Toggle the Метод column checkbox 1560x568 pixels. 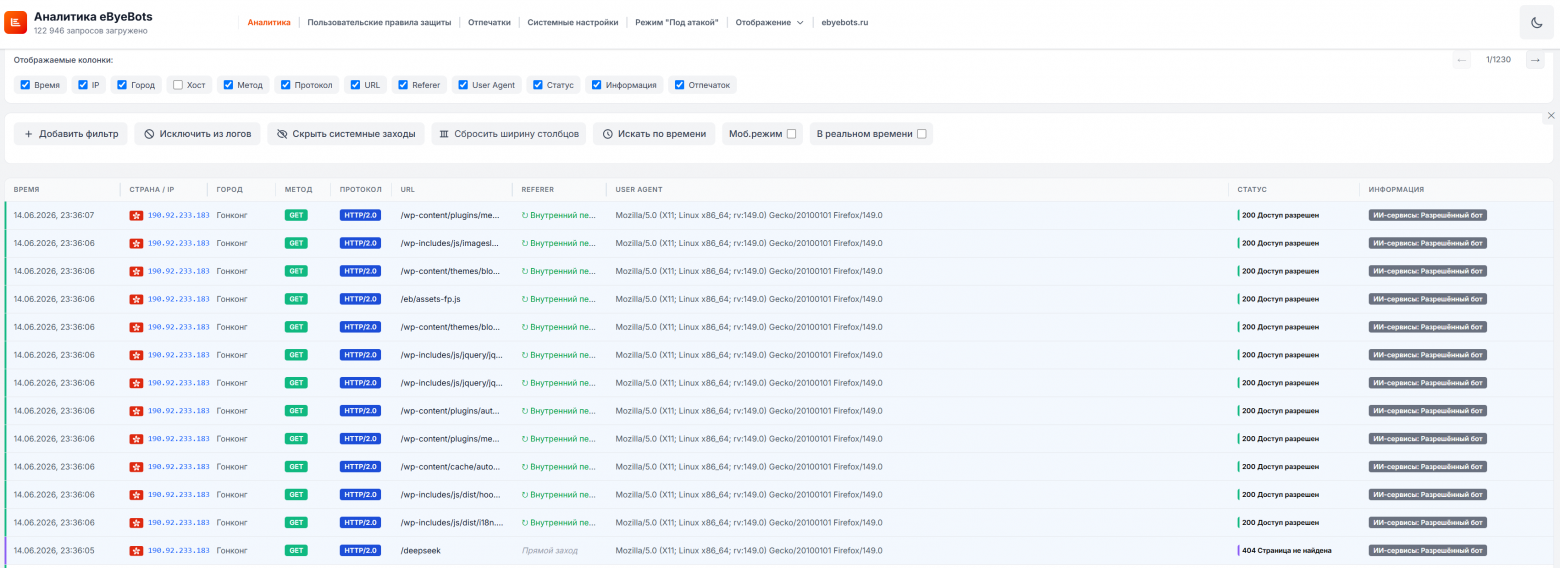(228, 85)
